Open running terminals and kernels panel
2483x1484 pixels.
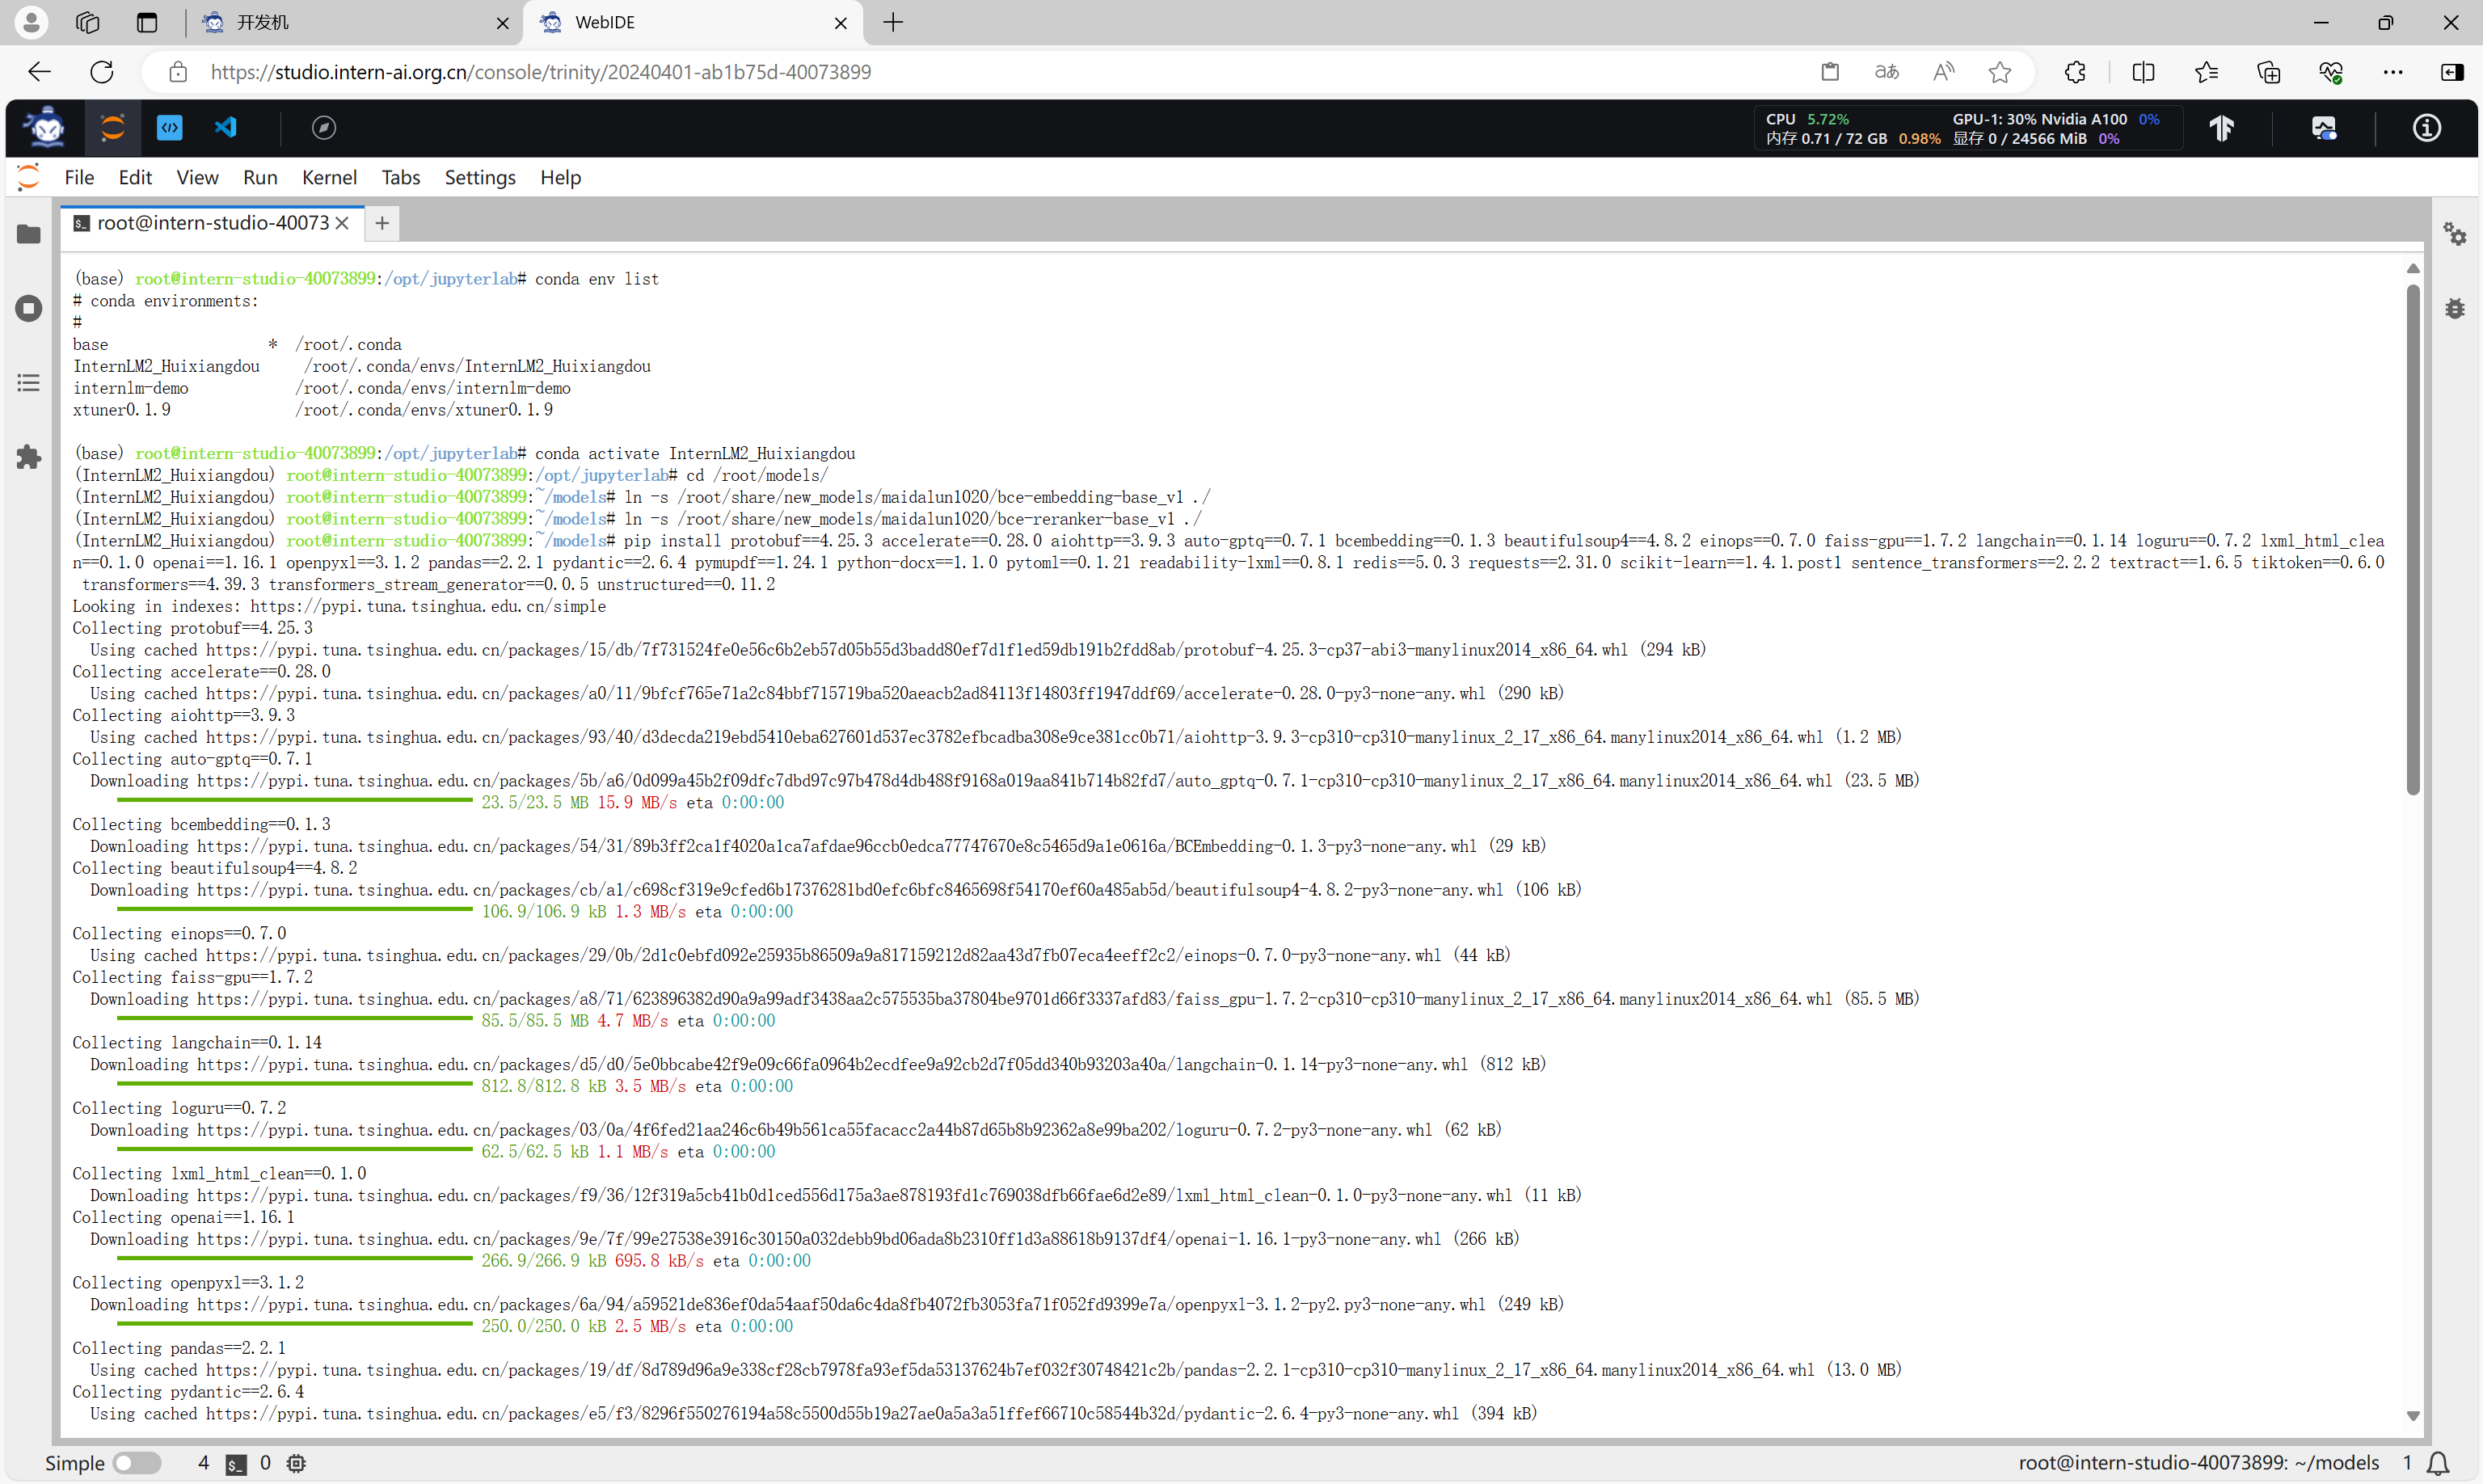tap(29, 308)
